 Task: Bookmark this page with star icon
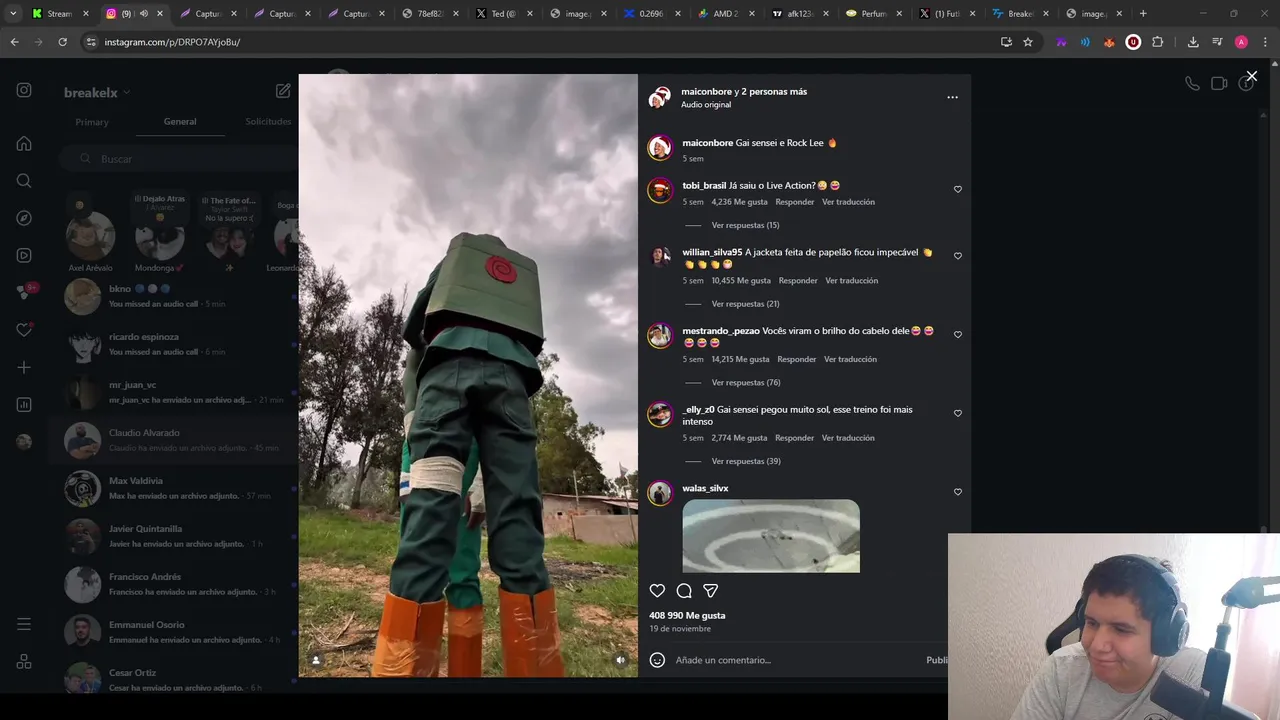[x=1027, y=42]
